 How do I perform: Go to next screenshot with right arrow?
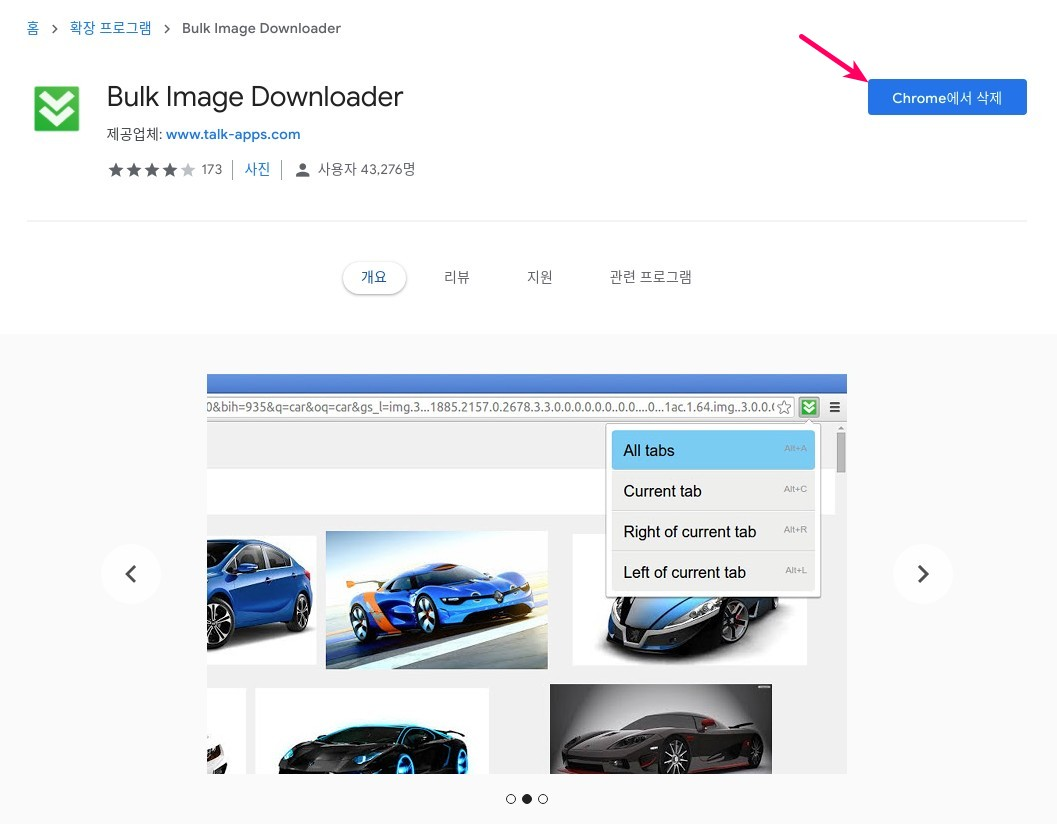pos(923,574)
